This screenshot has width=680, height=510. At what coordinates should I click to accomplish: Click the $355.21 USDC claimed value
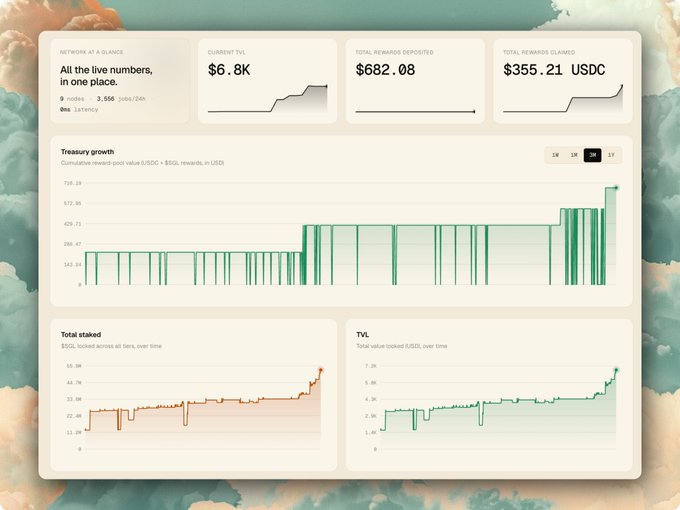click(x=554, y=70)
